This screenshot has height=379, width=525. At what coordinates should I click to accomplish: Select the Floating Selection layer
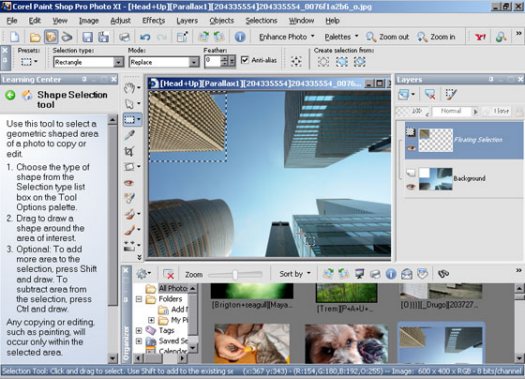point(463,140)
